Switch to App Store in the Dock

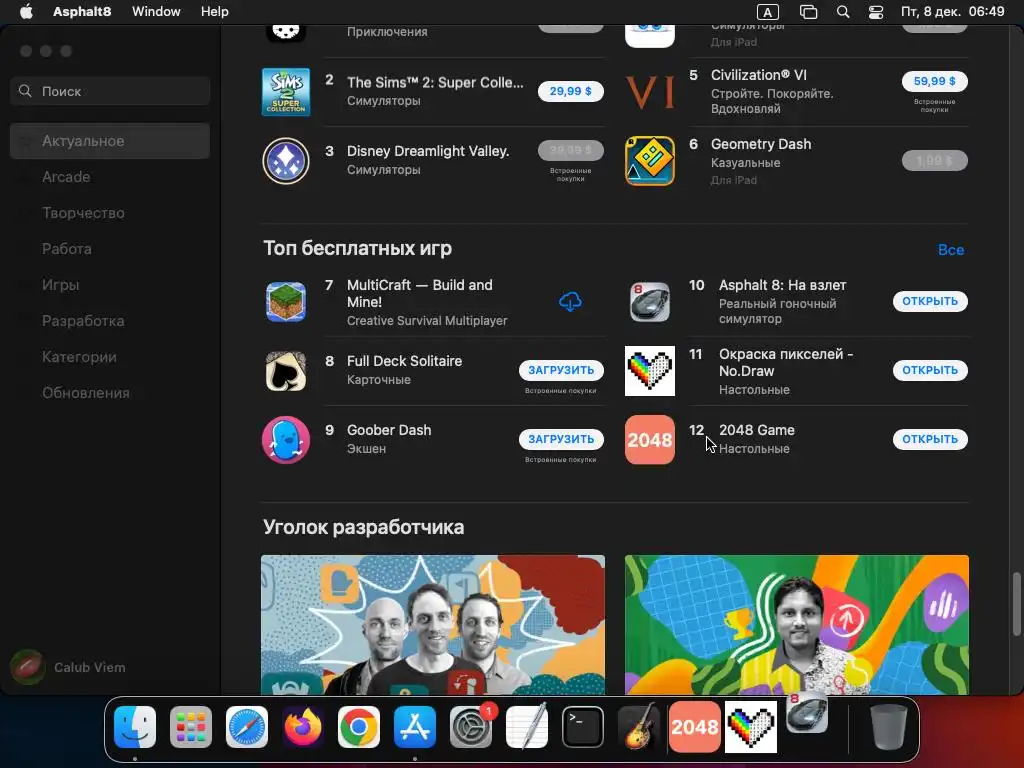click(415, 727)
